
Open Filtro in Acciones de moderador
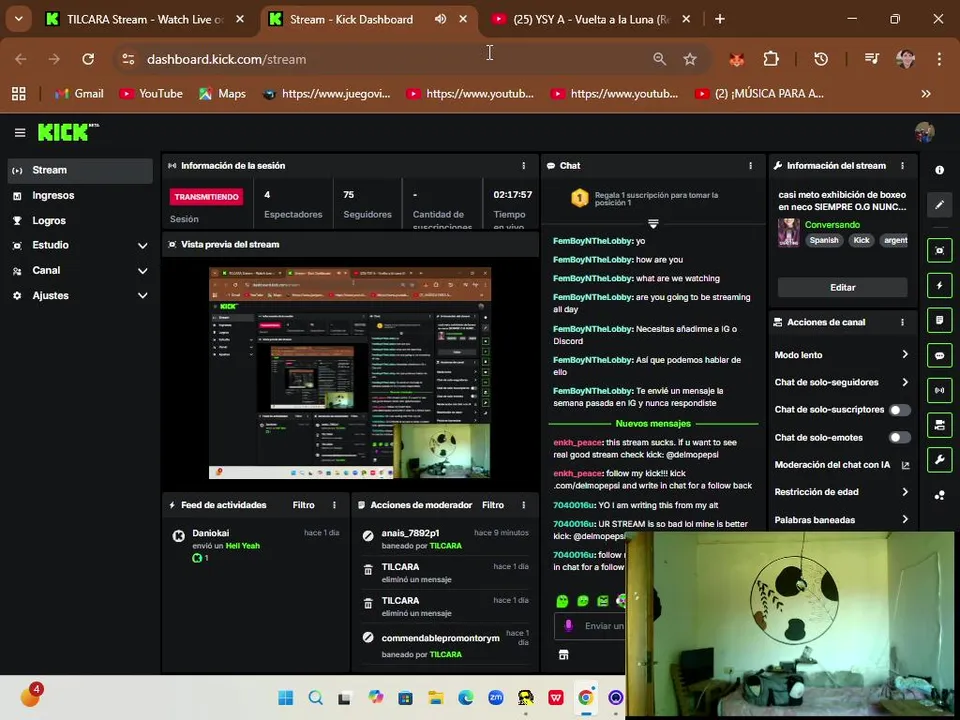point(493,505)
